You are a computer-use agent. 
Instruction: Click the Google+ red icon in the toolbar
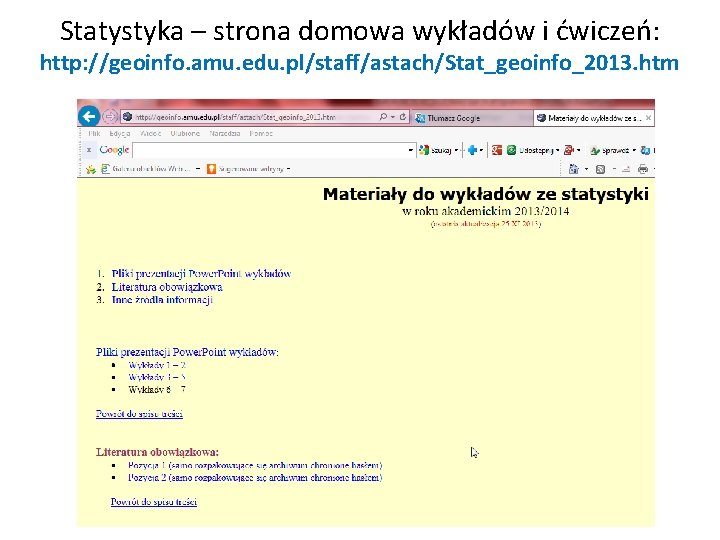click(x=496, y=150)
